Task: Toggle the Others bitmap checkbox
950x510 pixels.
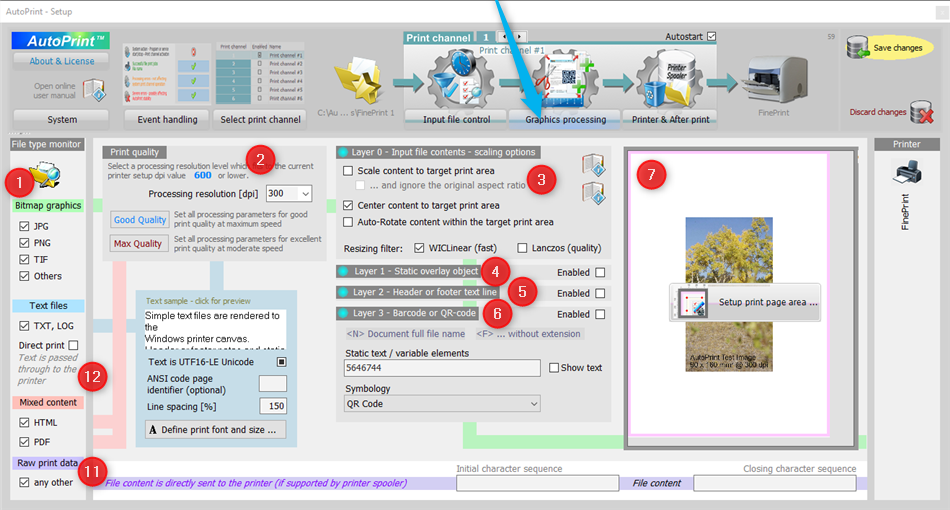Action: tap(24, 276)
